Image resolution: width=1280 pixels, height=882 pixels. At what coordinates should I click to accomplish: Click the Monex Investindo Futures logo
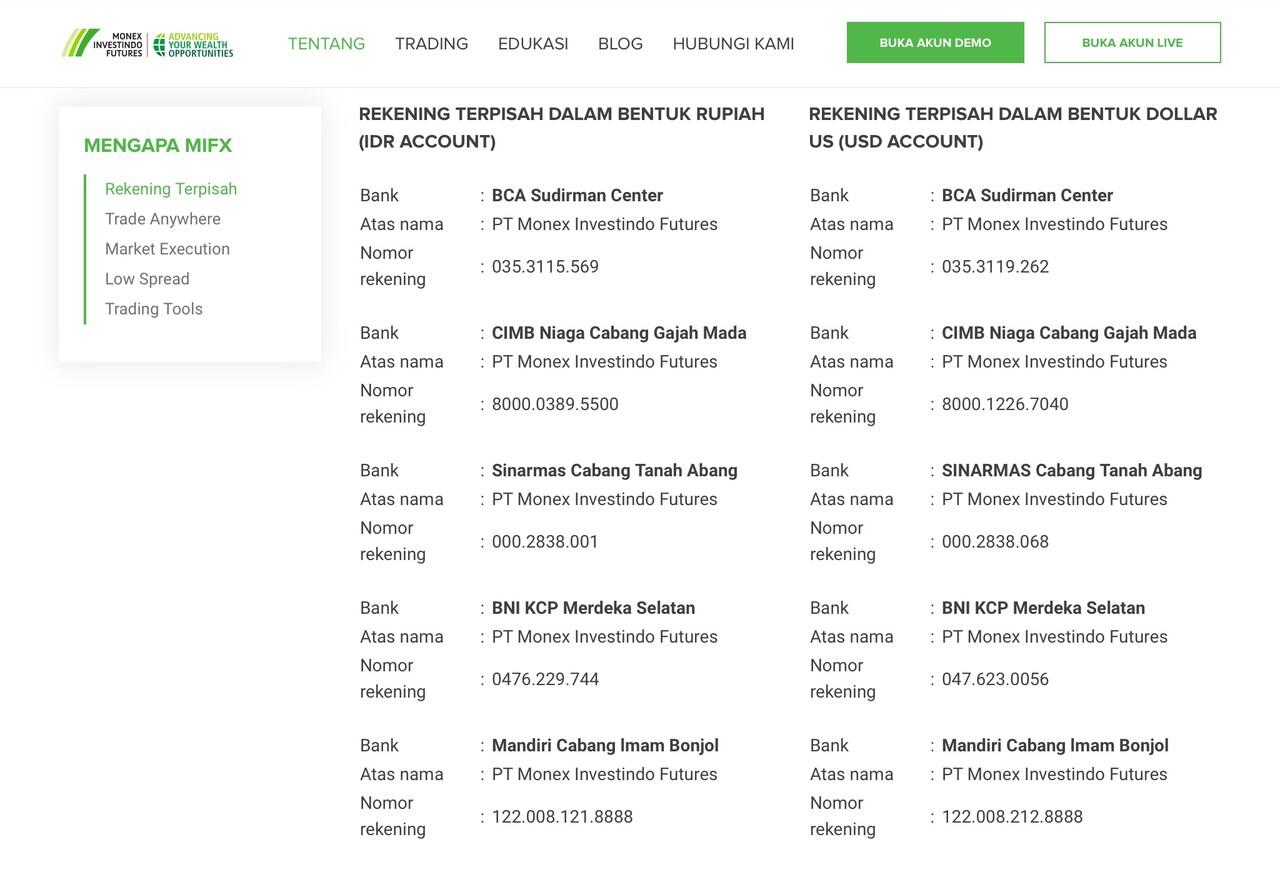tap(147, 44)
